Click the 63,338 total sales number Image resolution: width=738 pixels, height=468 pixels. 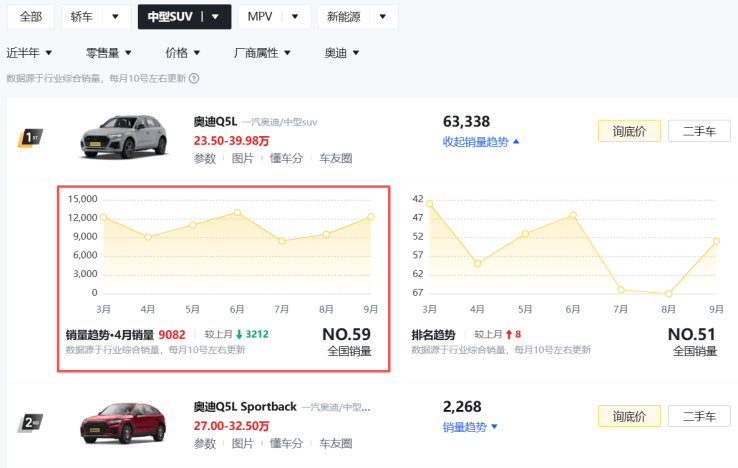tap(466, 122)
